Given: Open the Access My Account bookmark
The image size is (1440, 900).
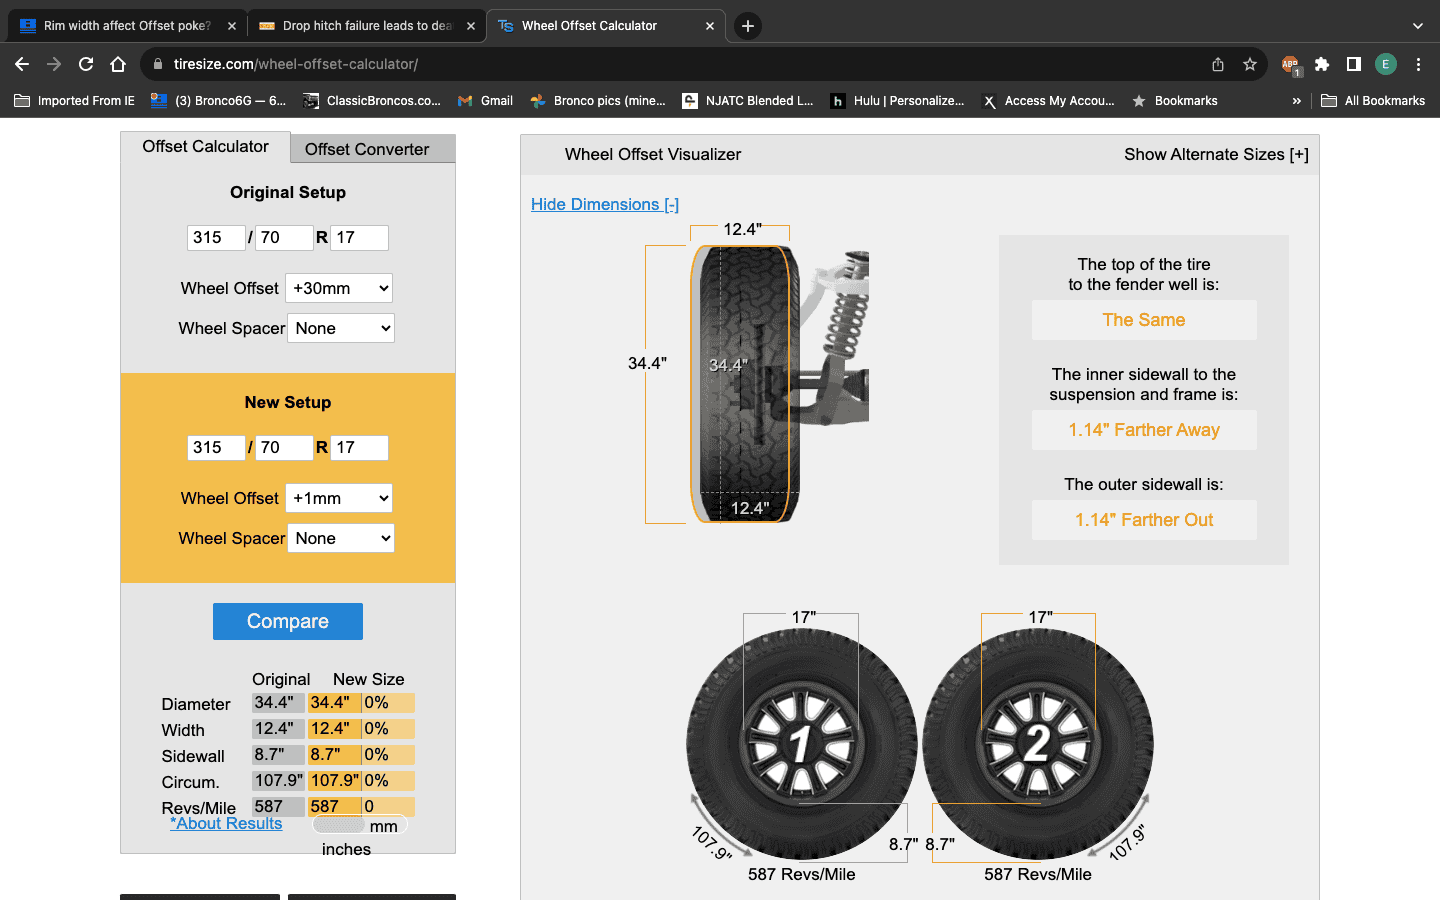Looking at the screenshot, I should [1049, 101].
